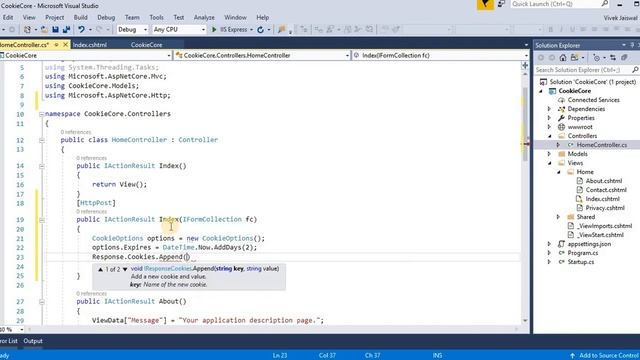This screenshot has height=360, width=640.
Task: Collapse the namespace CookieCore.Controllers code block
Action: pyautogui.click(x=41, y=114)
